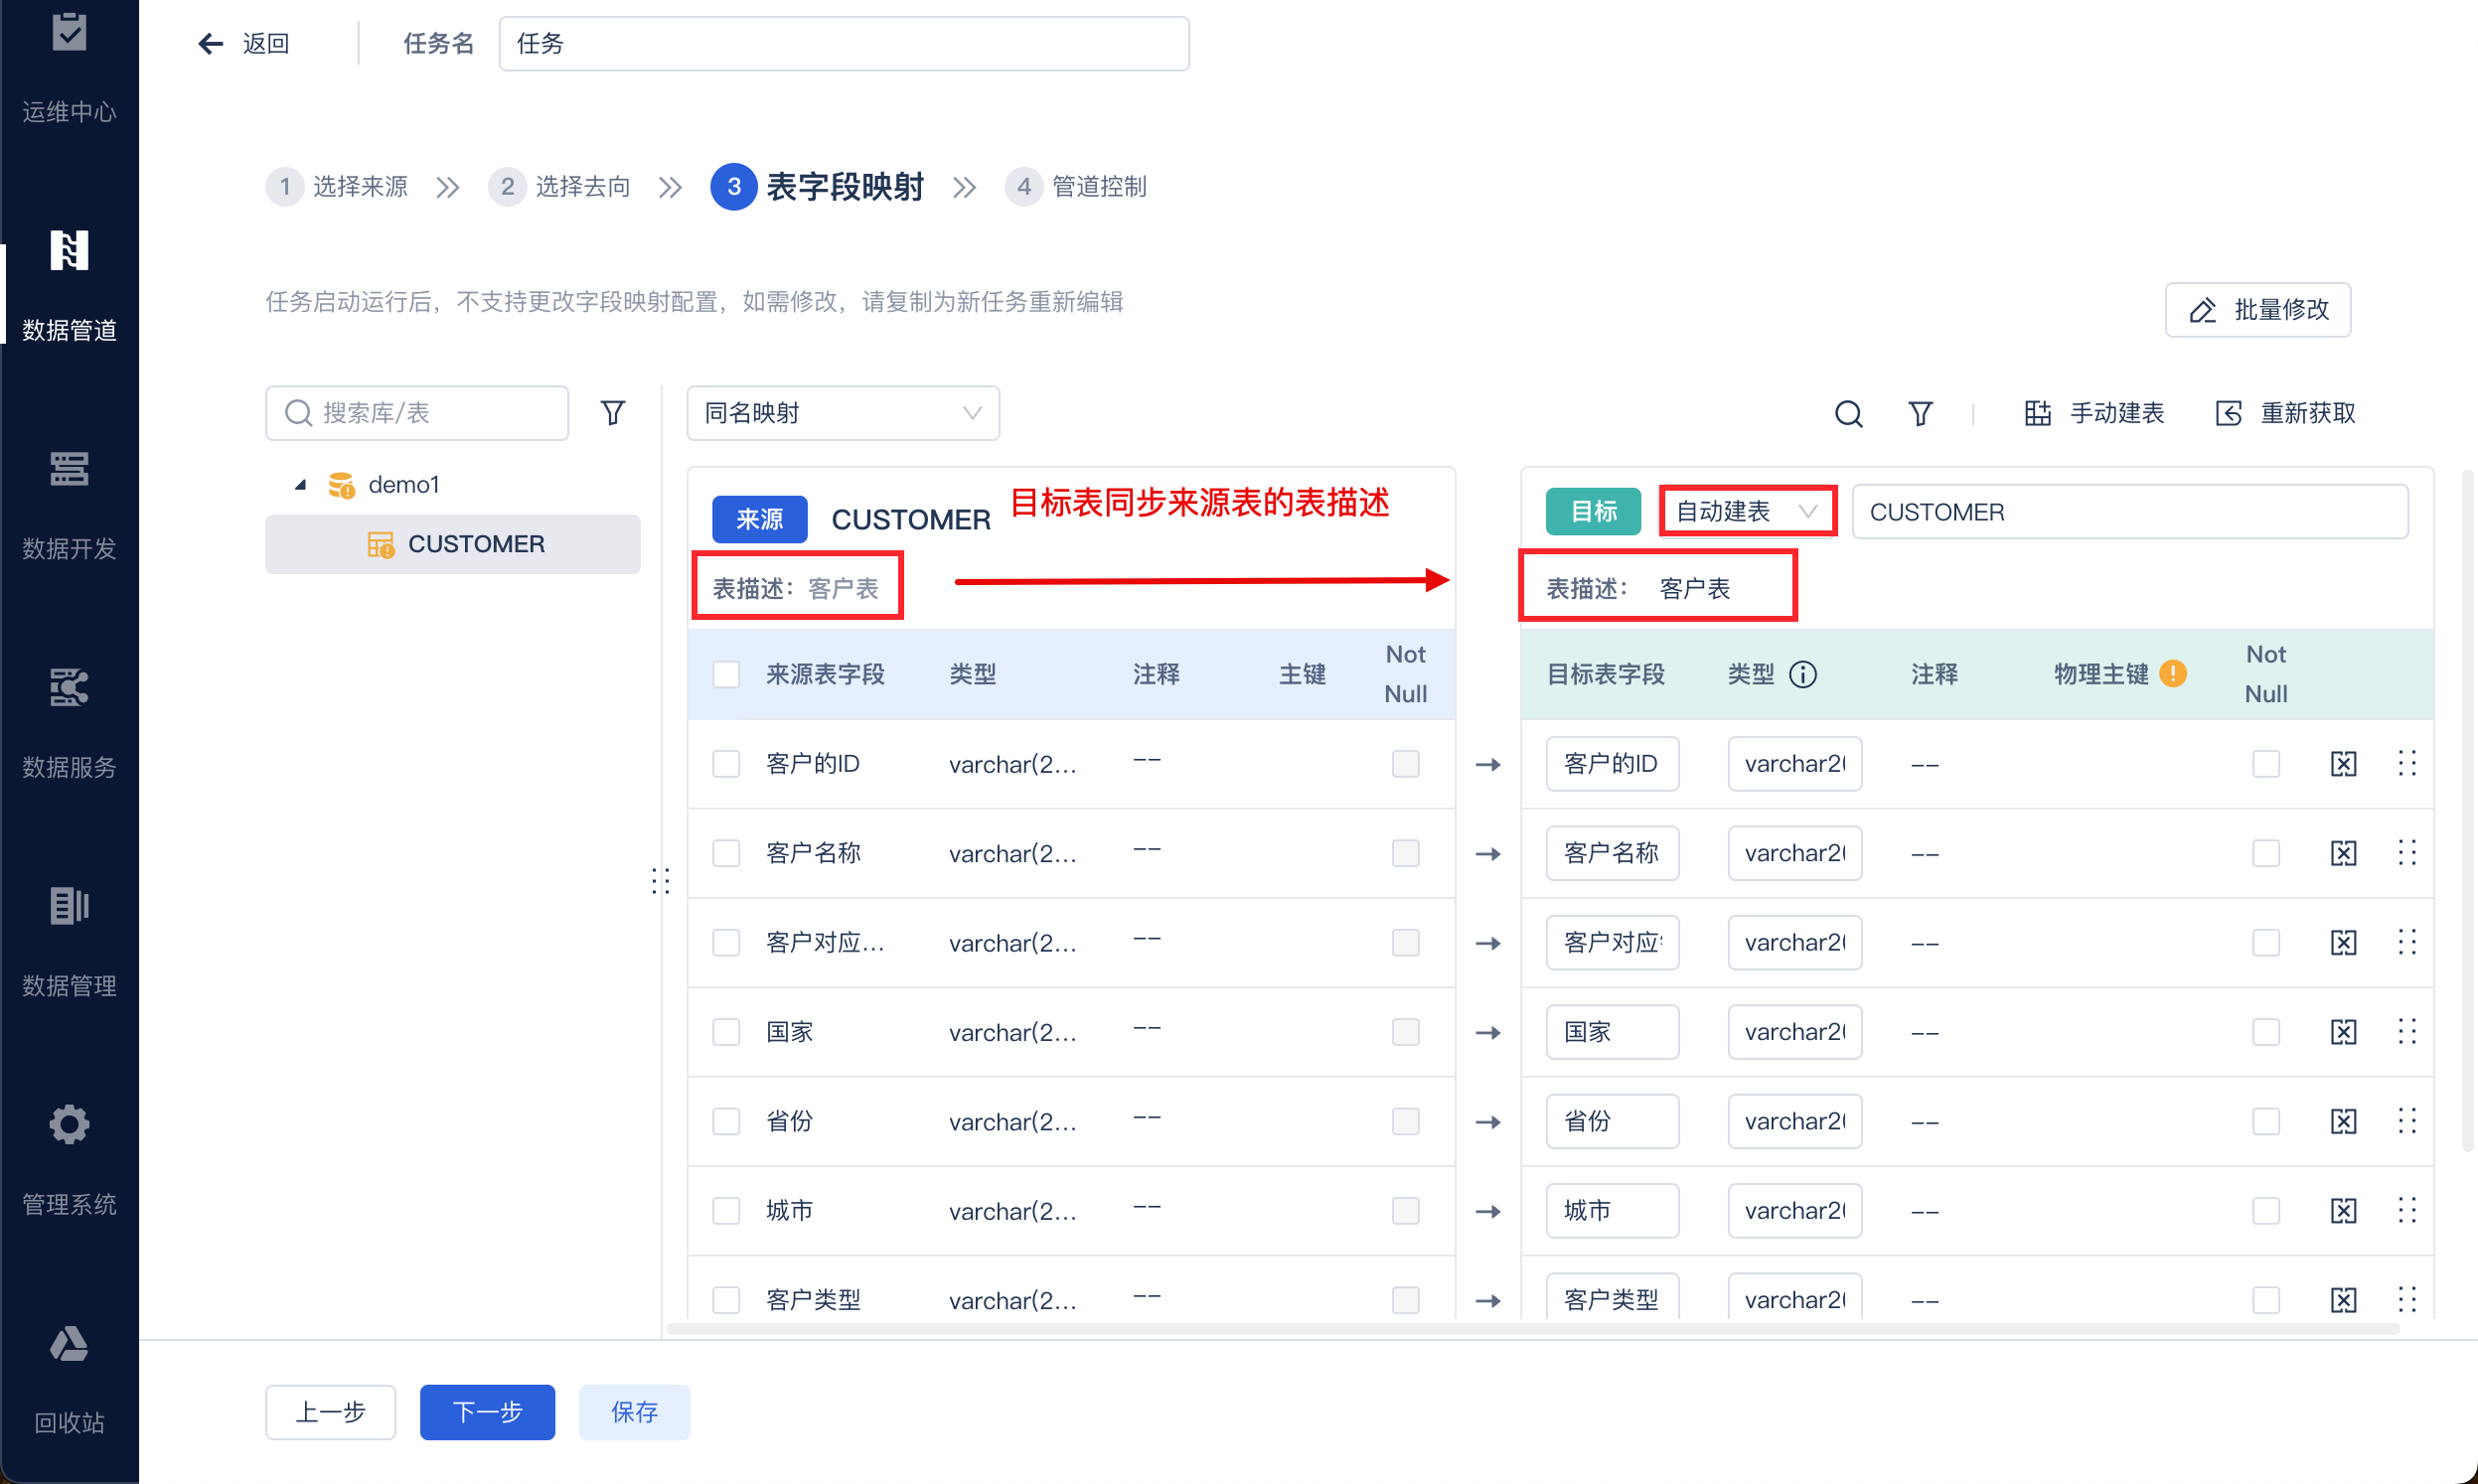Open the 自动建表 dropdown

1746,512
